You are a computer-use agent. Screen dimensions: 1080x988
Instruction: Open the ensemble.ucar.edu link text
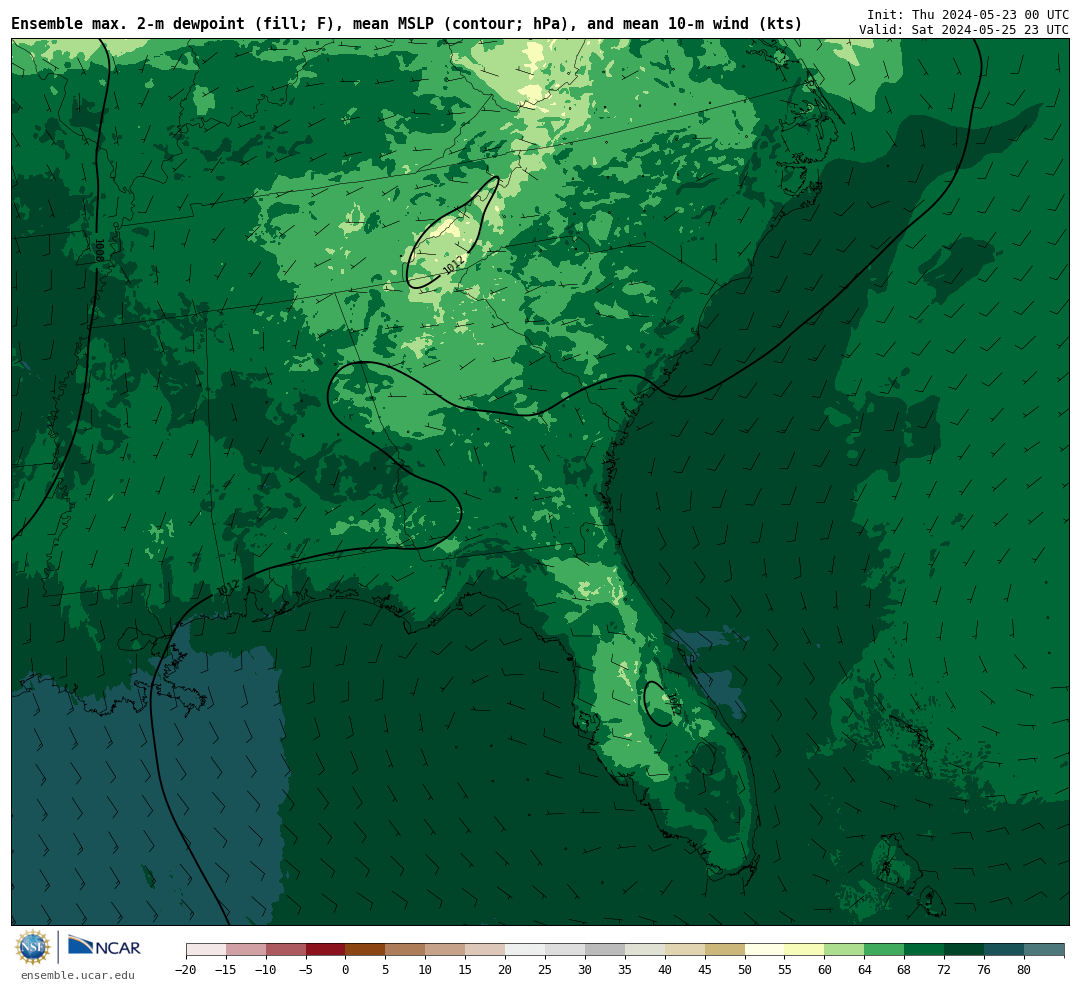pos(77,975)
